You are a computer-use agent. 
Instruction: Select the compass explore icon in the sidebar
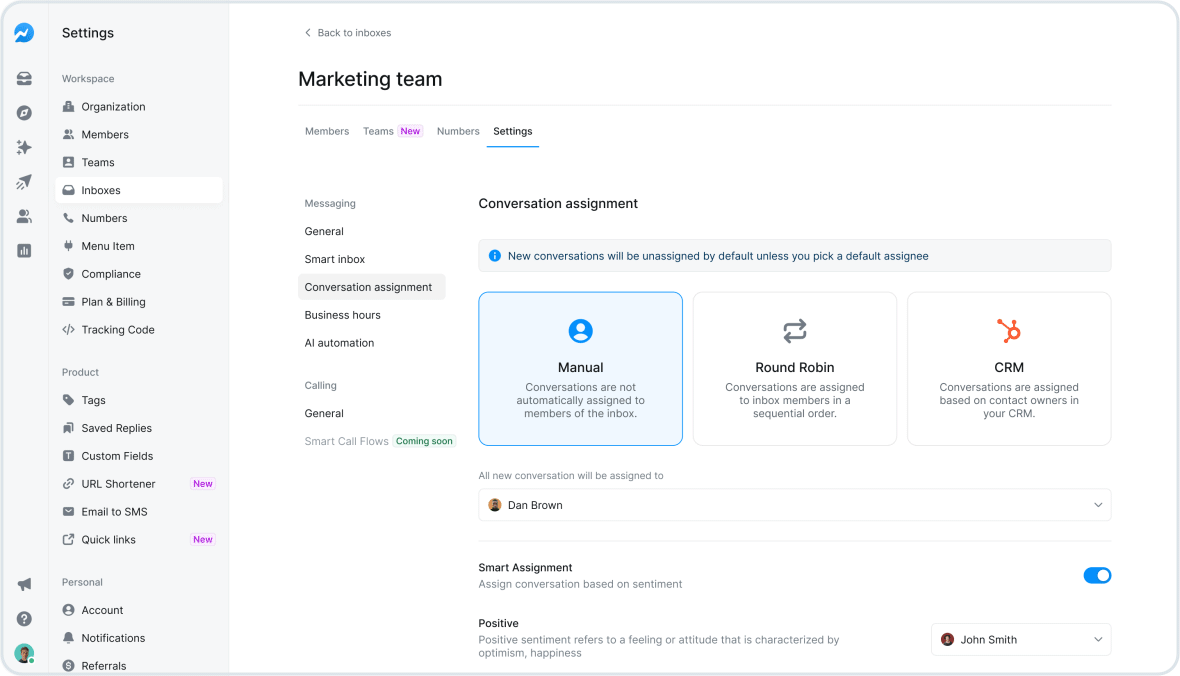[24, 112]
